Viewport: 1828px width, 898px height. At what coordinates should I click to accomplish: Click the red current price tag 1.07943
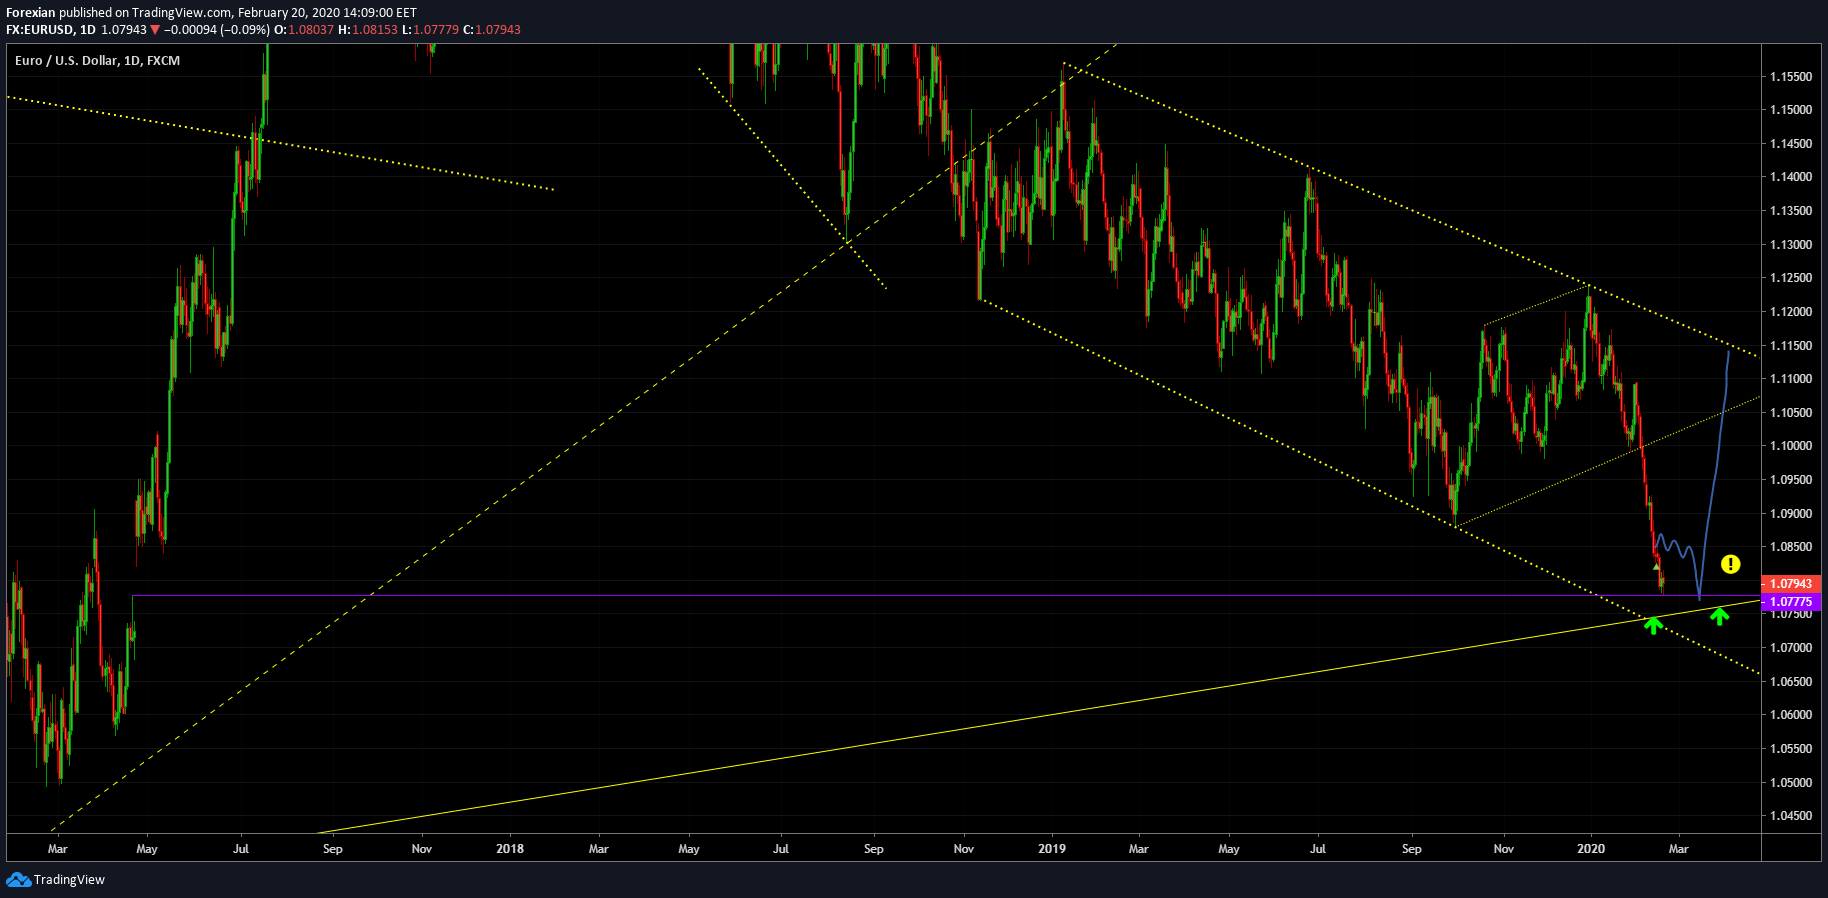pos(1791,584)
